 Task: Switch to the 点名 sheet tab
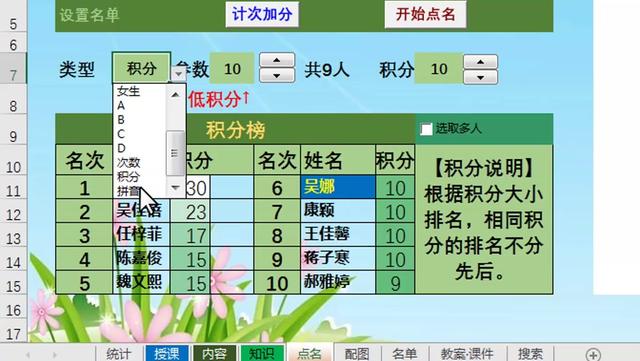(310, 354)
